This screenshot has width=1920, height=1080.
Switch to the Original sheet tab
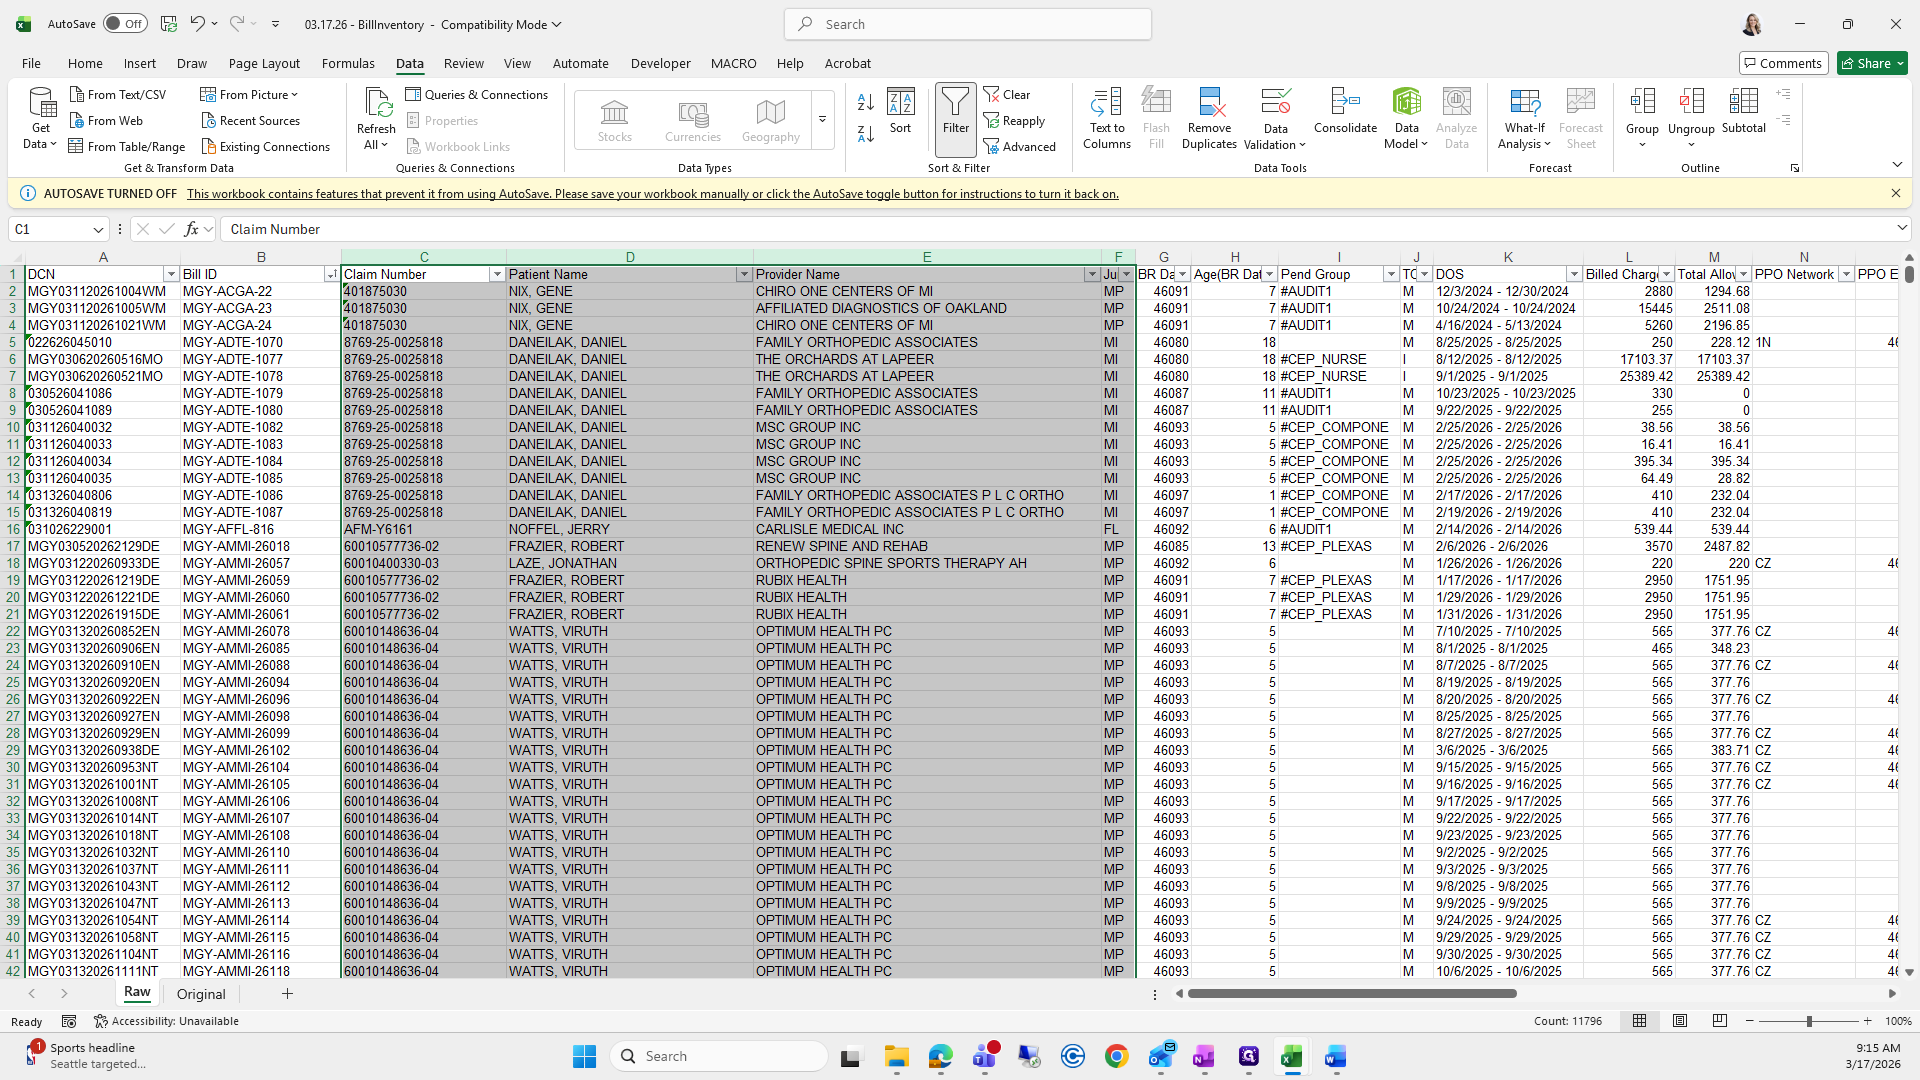click(201, 994)
